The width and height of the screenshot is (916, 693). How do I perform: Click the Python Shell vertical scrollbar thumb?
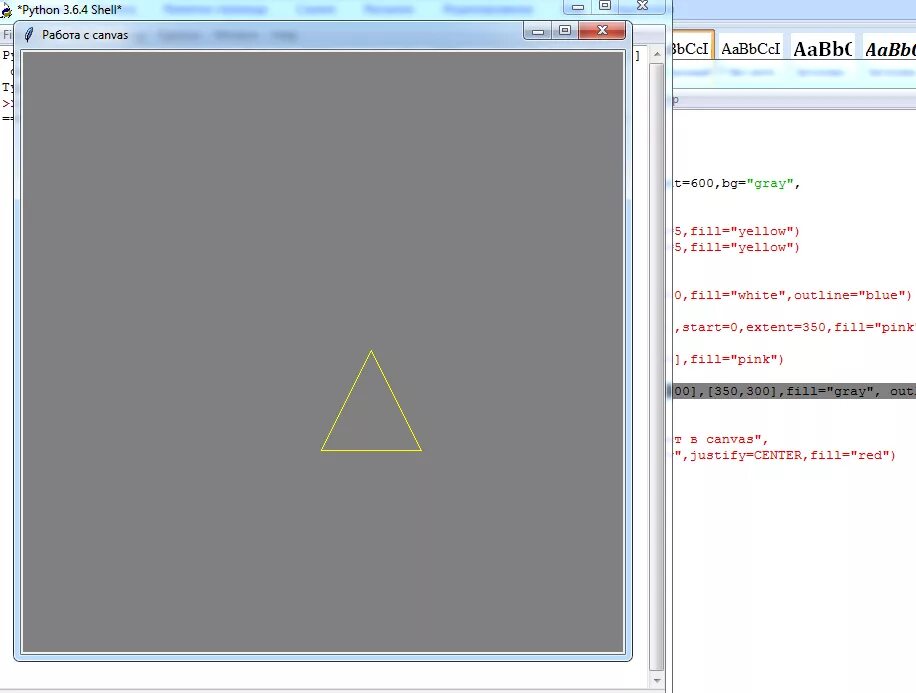[657, 366]
